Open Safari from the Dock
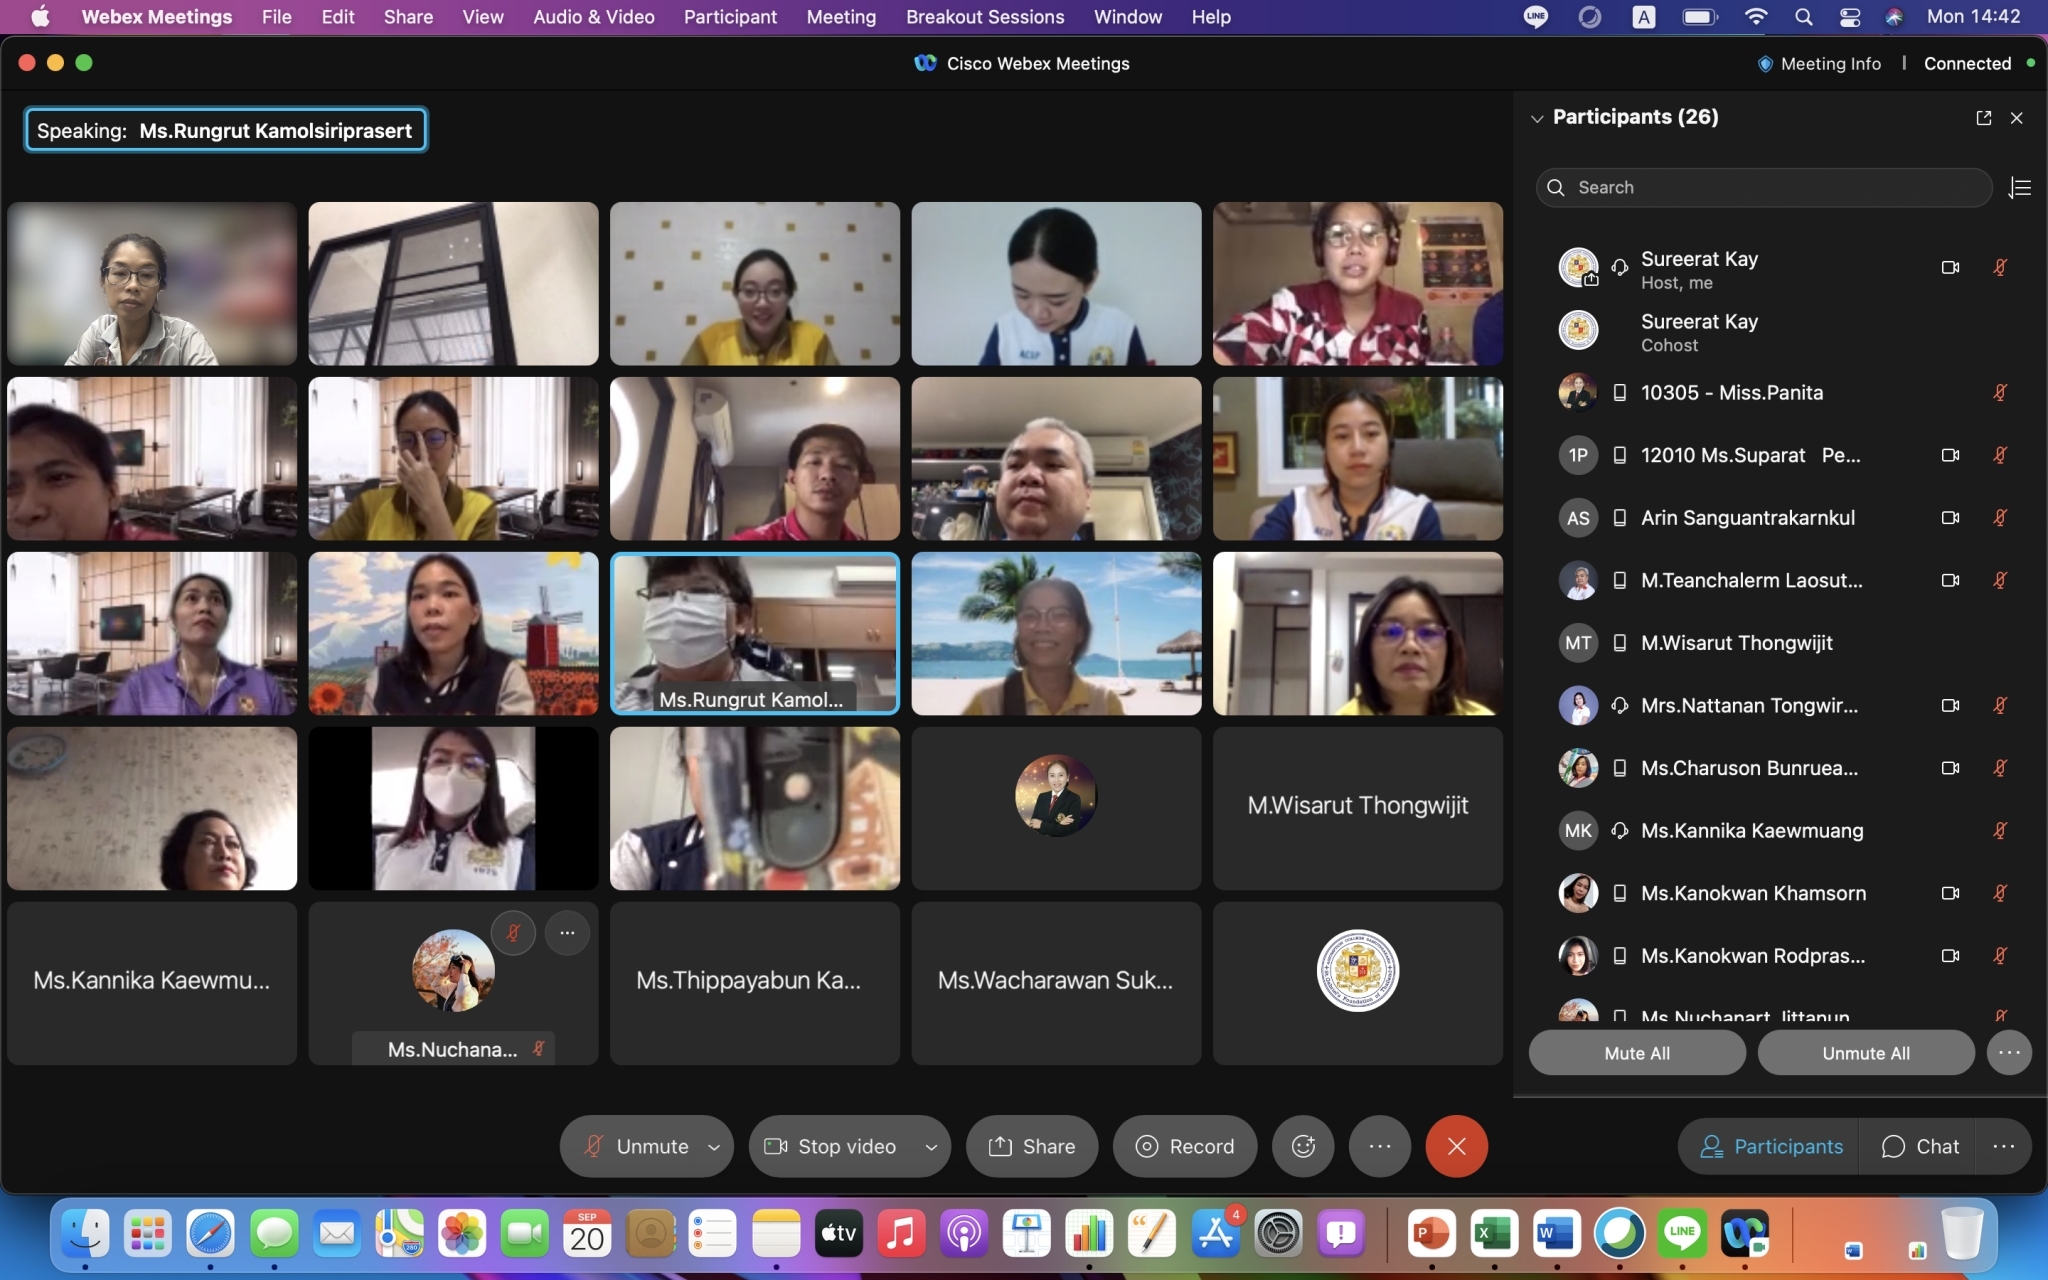The height and width of the screenshot is (1280, 2048). 210,1233
